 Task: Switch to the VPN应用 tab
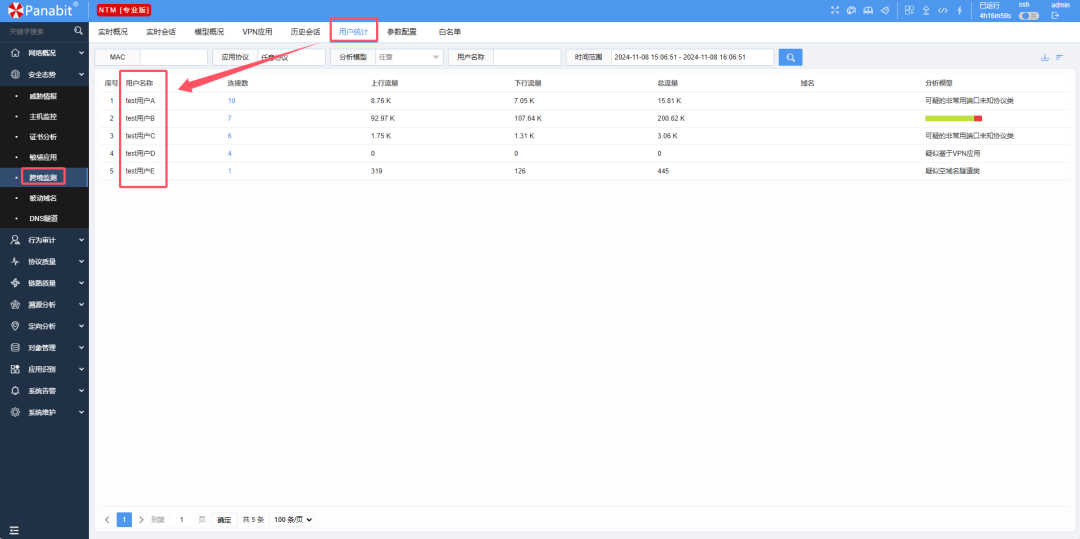click(x=258, y=32)
